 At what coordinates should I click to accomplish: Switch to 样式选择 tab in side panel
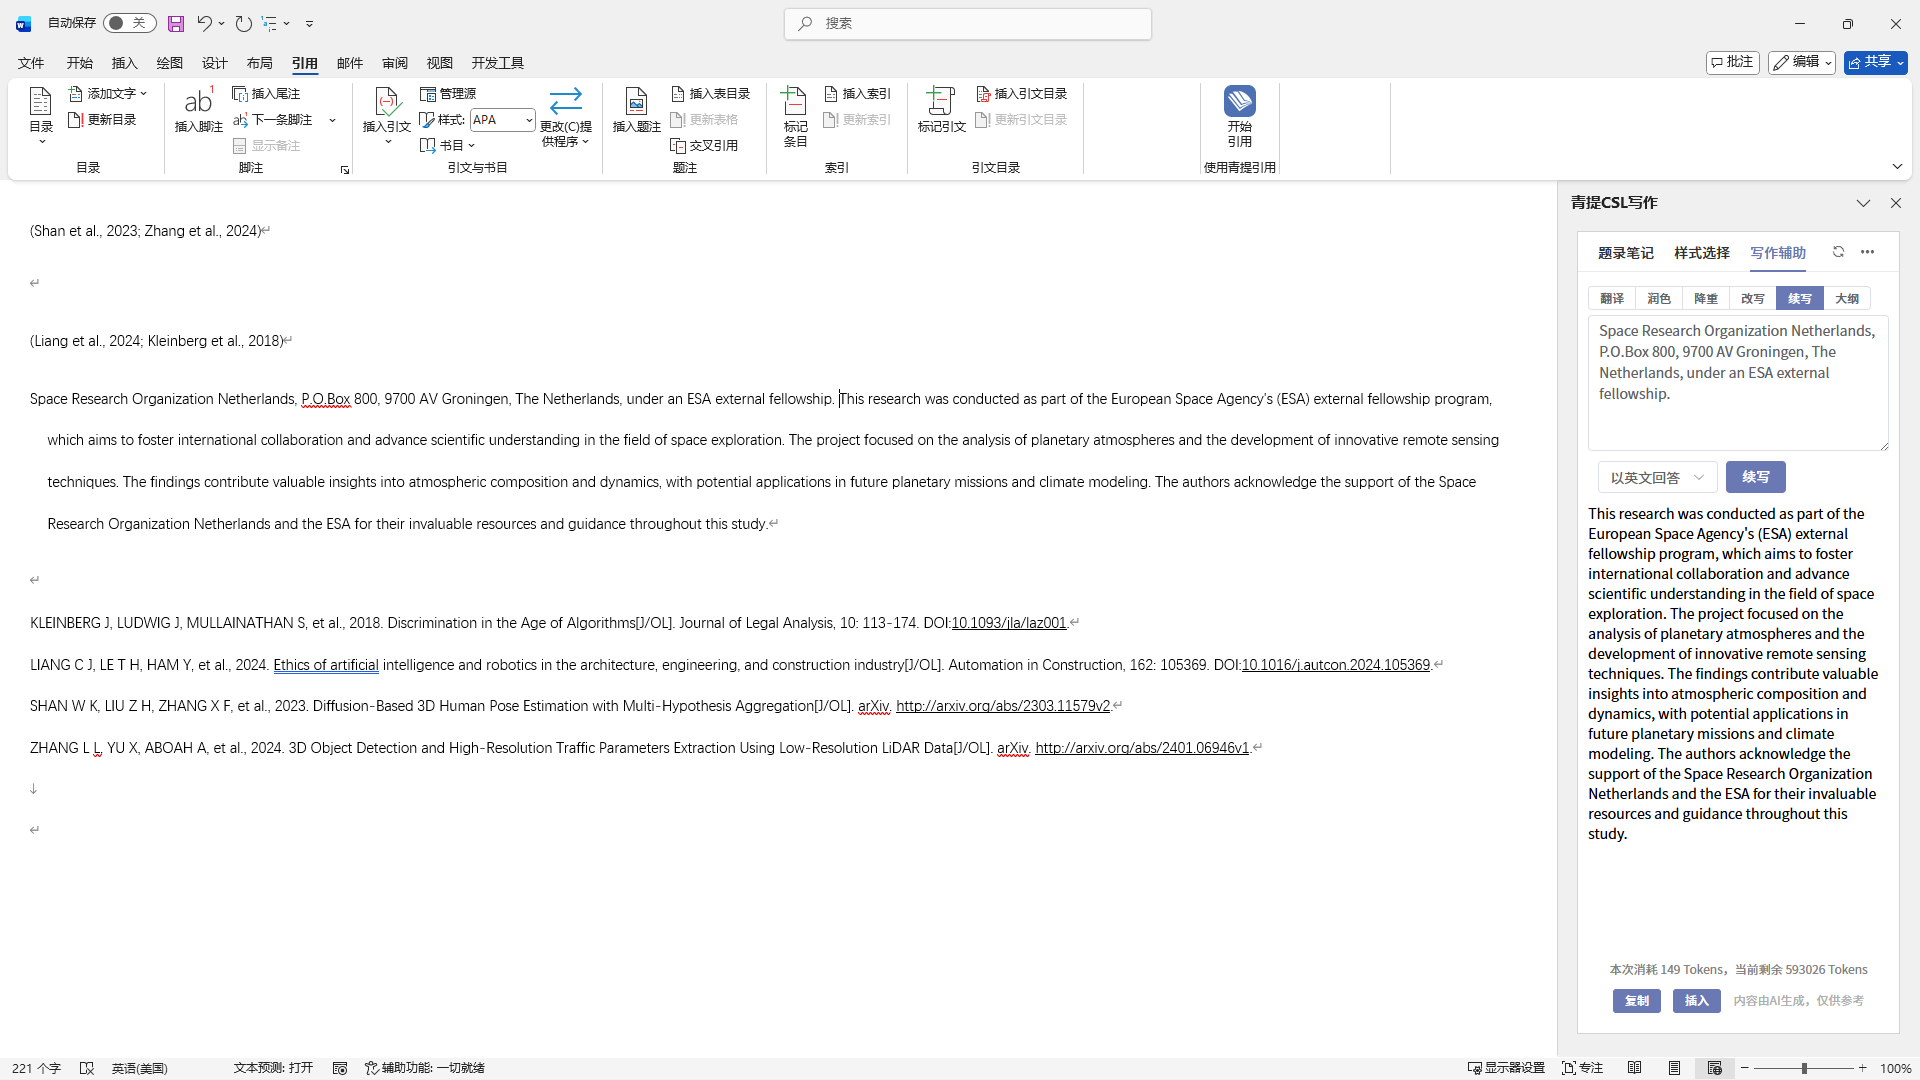[x=1701, y=253]
